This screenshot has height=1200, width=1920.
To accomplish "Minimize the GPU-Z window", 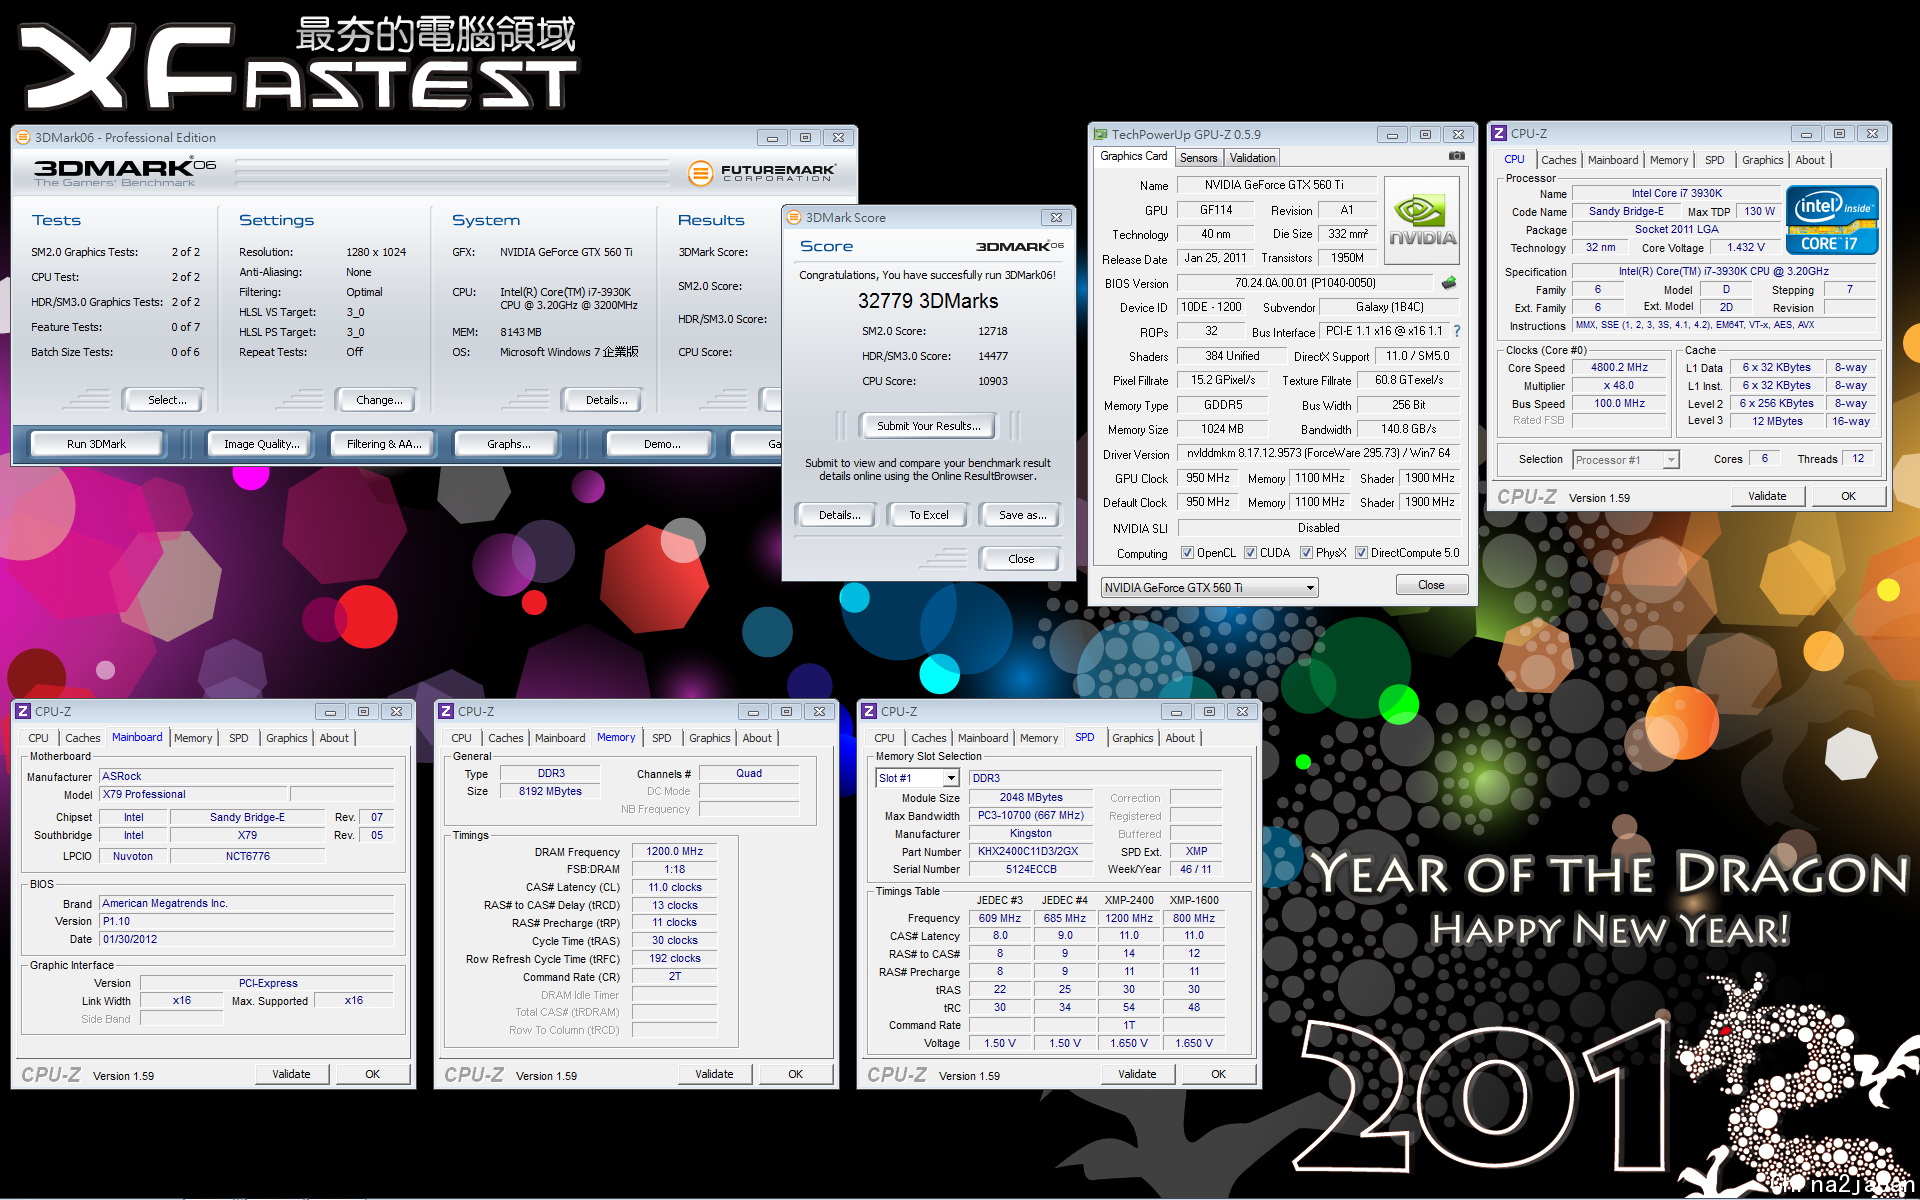I will click(x=1391, y=134).
